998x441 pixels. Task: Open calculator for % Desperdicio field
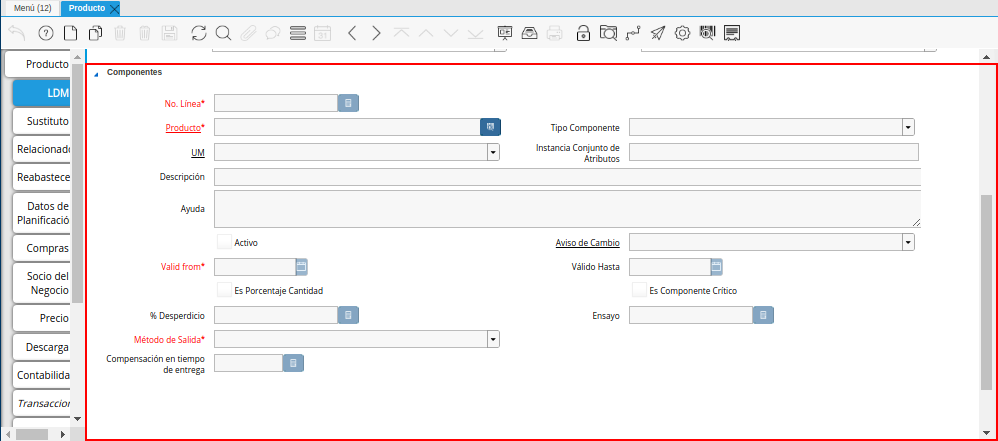[x=348, y=315]
